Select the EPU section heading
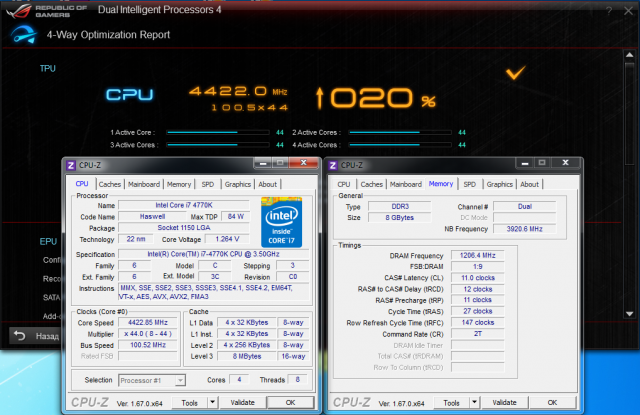The width and height of the screenshot is (640, 415). point(48,242)
